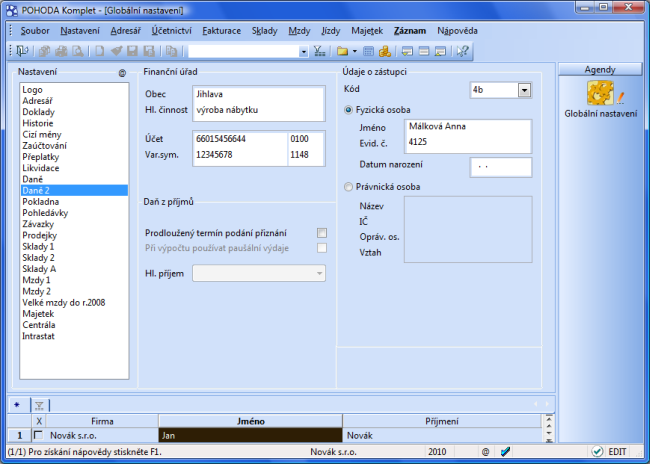Open the Fakturace menu

tap(221, 31)
